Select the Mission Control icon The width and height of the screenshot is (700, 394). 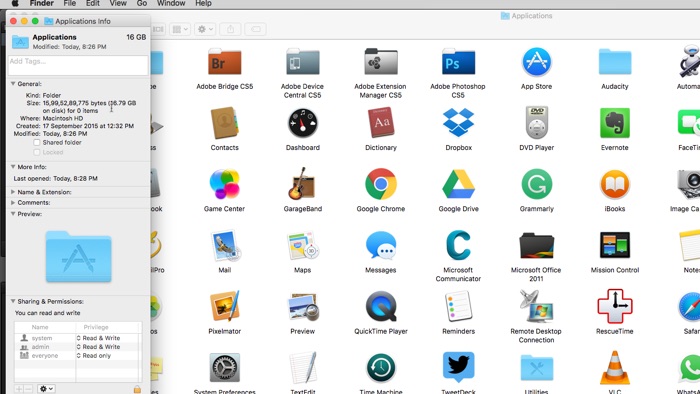tap(615, 245)
